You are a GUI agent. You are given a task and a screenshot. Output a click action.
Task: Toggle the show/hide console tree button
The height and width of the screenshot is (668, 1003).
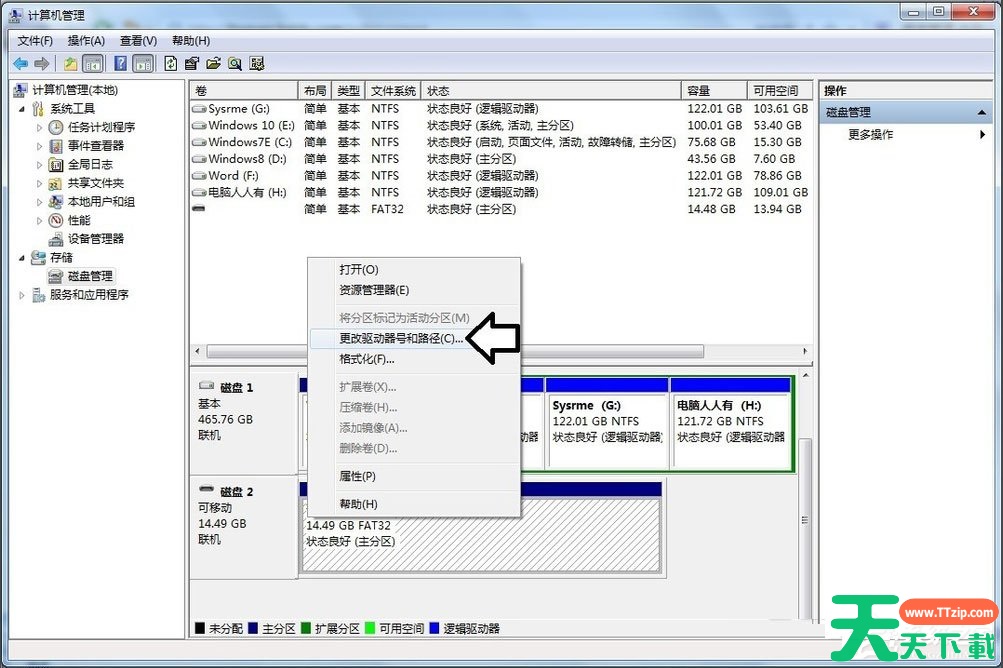click(93, 64)
